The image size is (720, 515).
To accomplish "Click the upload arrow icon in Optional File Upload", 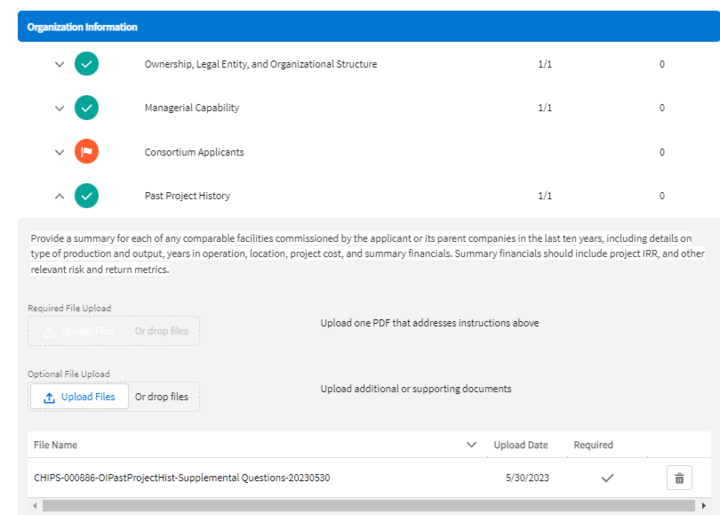I will (x=49, y=397).
